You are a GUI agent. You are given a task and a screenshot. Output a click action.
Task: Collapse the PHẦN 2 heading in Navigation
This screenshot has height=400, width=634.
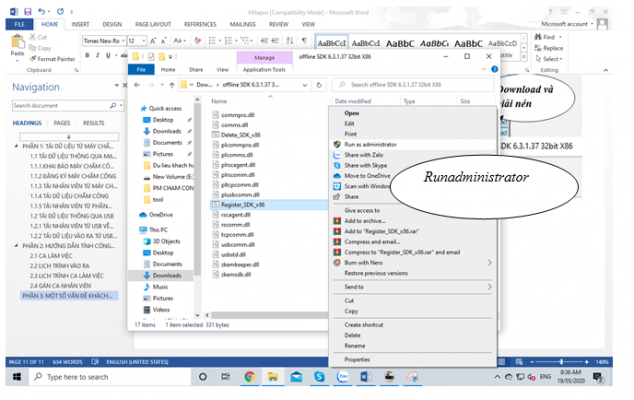coord(17,245)
